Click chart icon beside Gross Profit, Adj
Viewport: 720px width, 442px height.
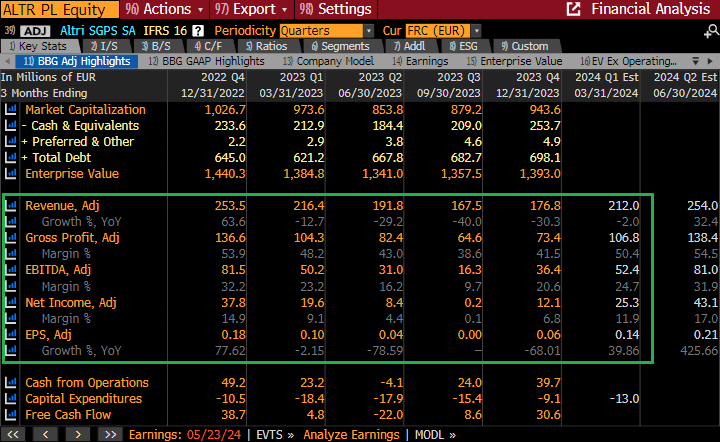click(12, 237)
